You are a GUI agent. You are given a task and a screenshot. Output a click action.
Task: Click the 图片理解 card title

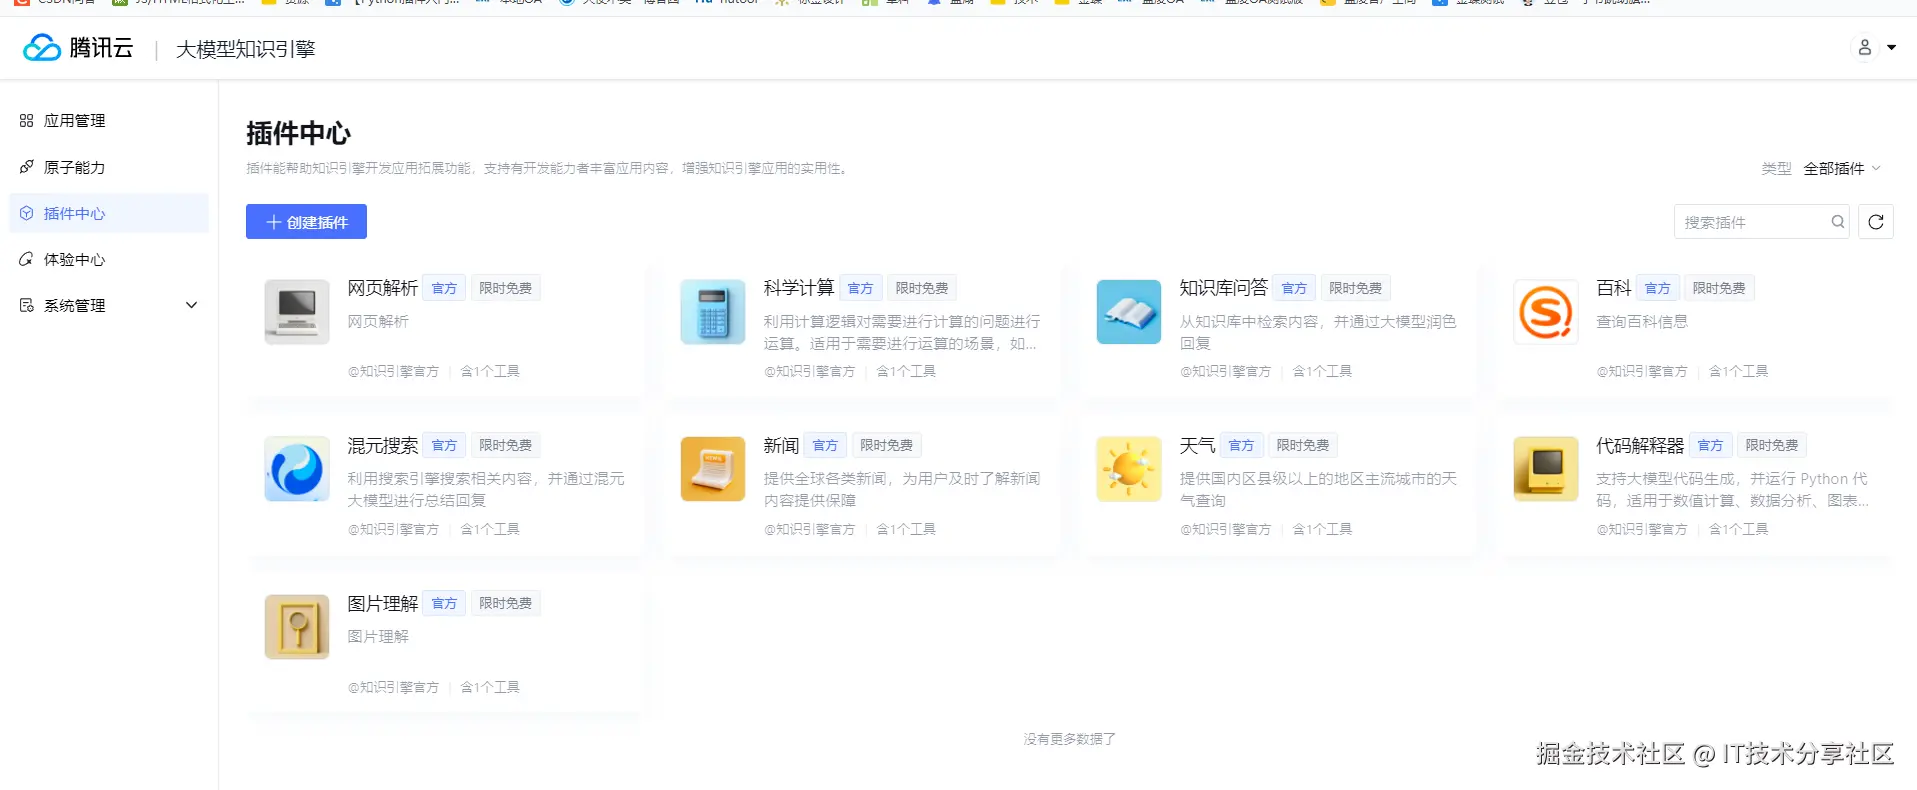click(x=383, y=603)
